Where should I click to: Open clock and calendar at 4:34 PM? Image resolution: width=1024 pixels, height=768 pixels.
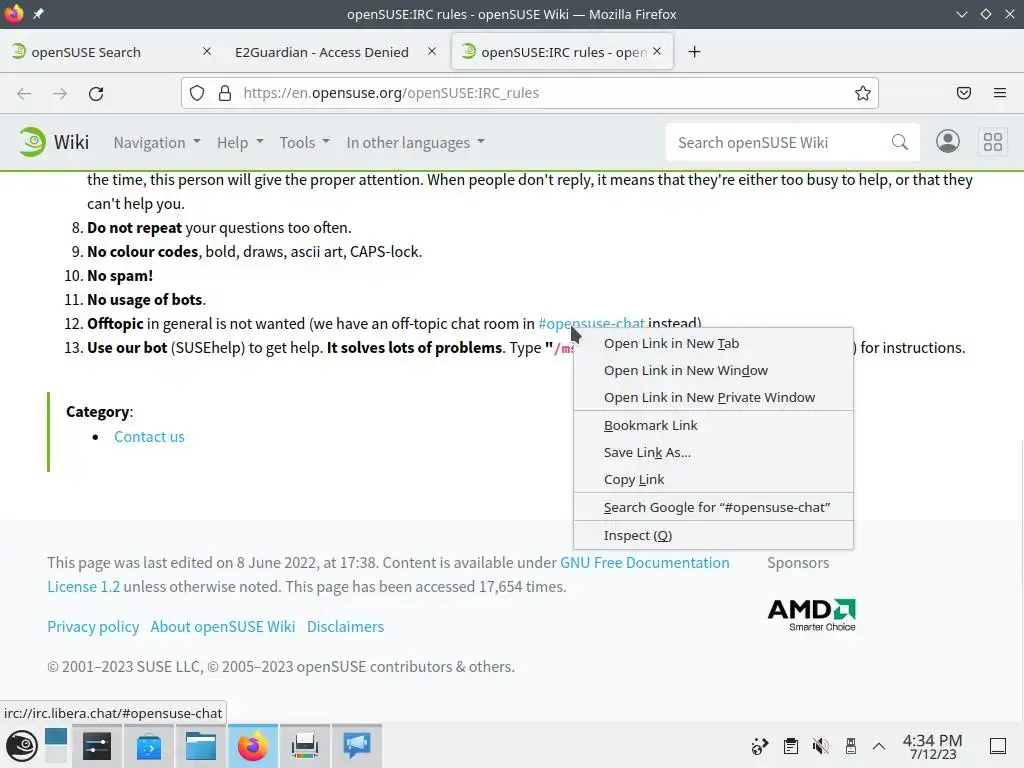(x=932, y=746)
